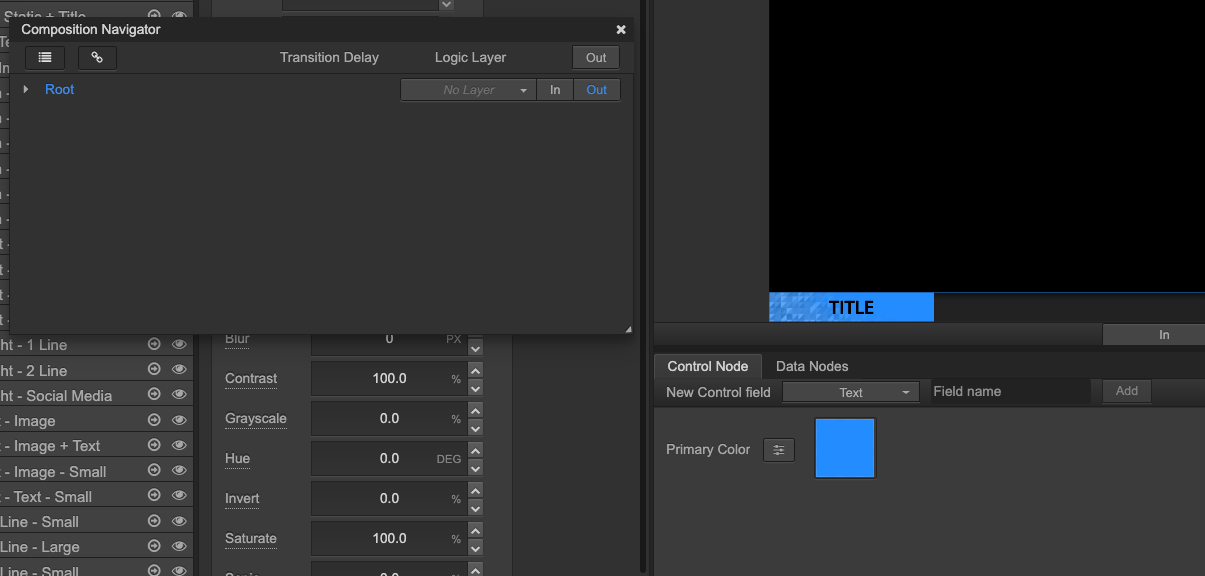This screenshot has height=576, width=1205.
Task: Click the chain link icon in Composition Navigator
Action: tap(97, 58)
